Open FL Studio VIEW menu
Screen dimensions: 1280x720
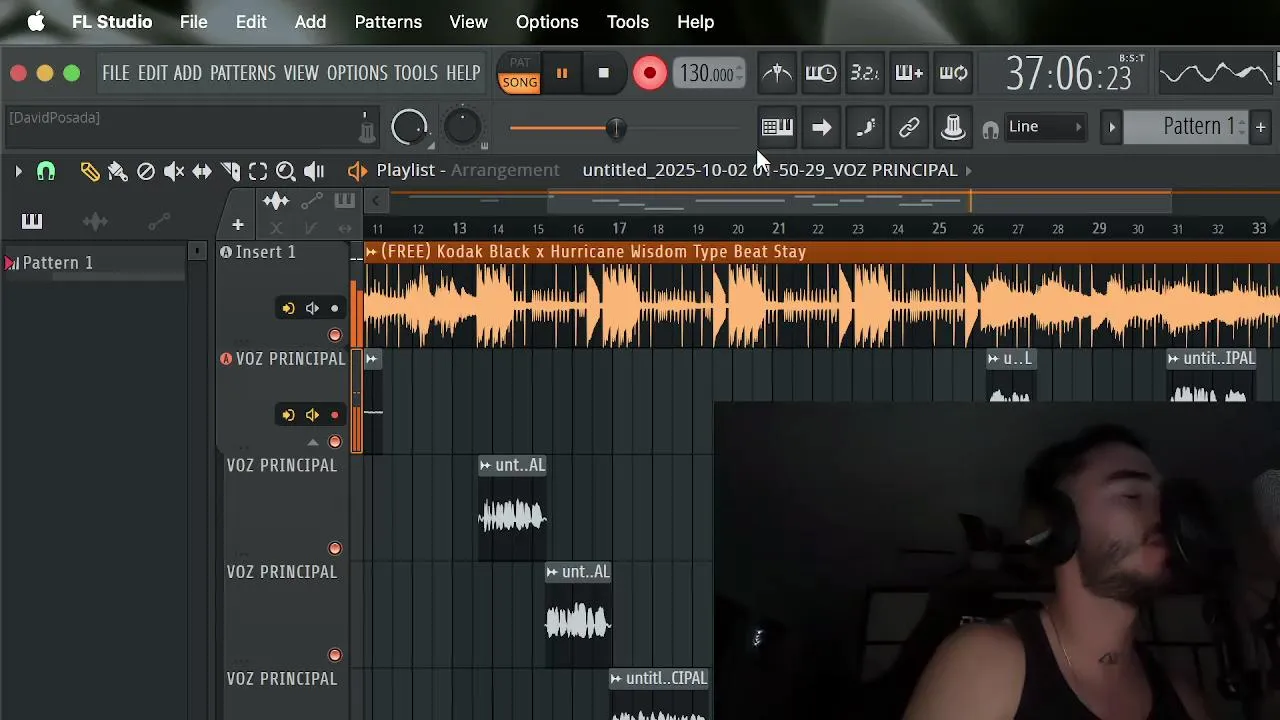point(301,73)
